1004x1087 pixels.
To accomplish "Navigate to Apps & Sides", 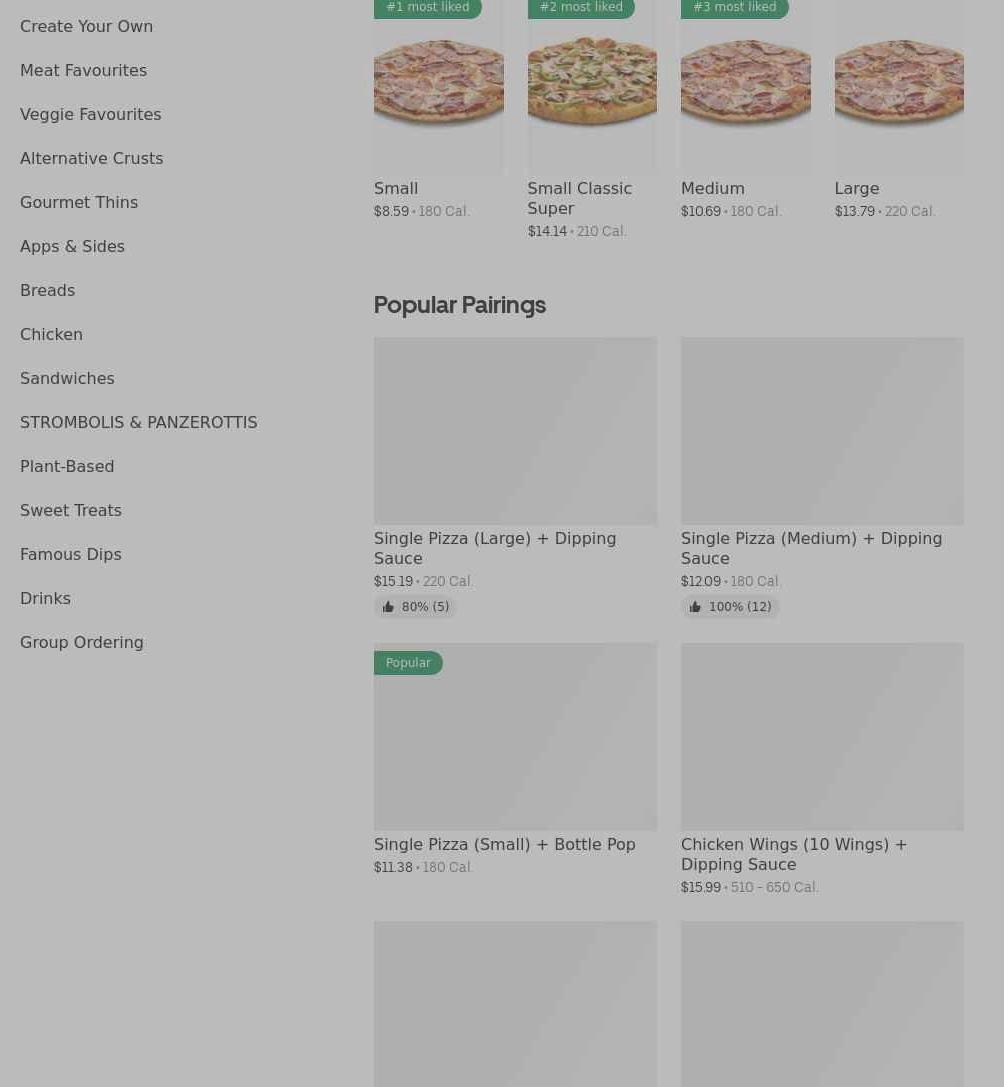I will 72,246.
